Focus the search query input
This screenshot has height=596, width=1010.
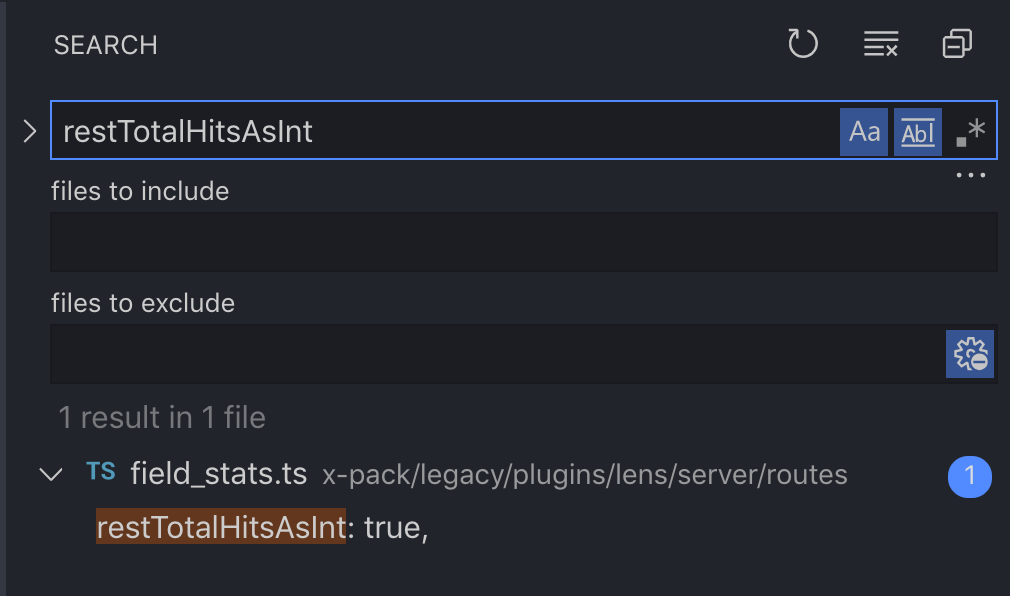pyautogui.click(x=440, y=131)
